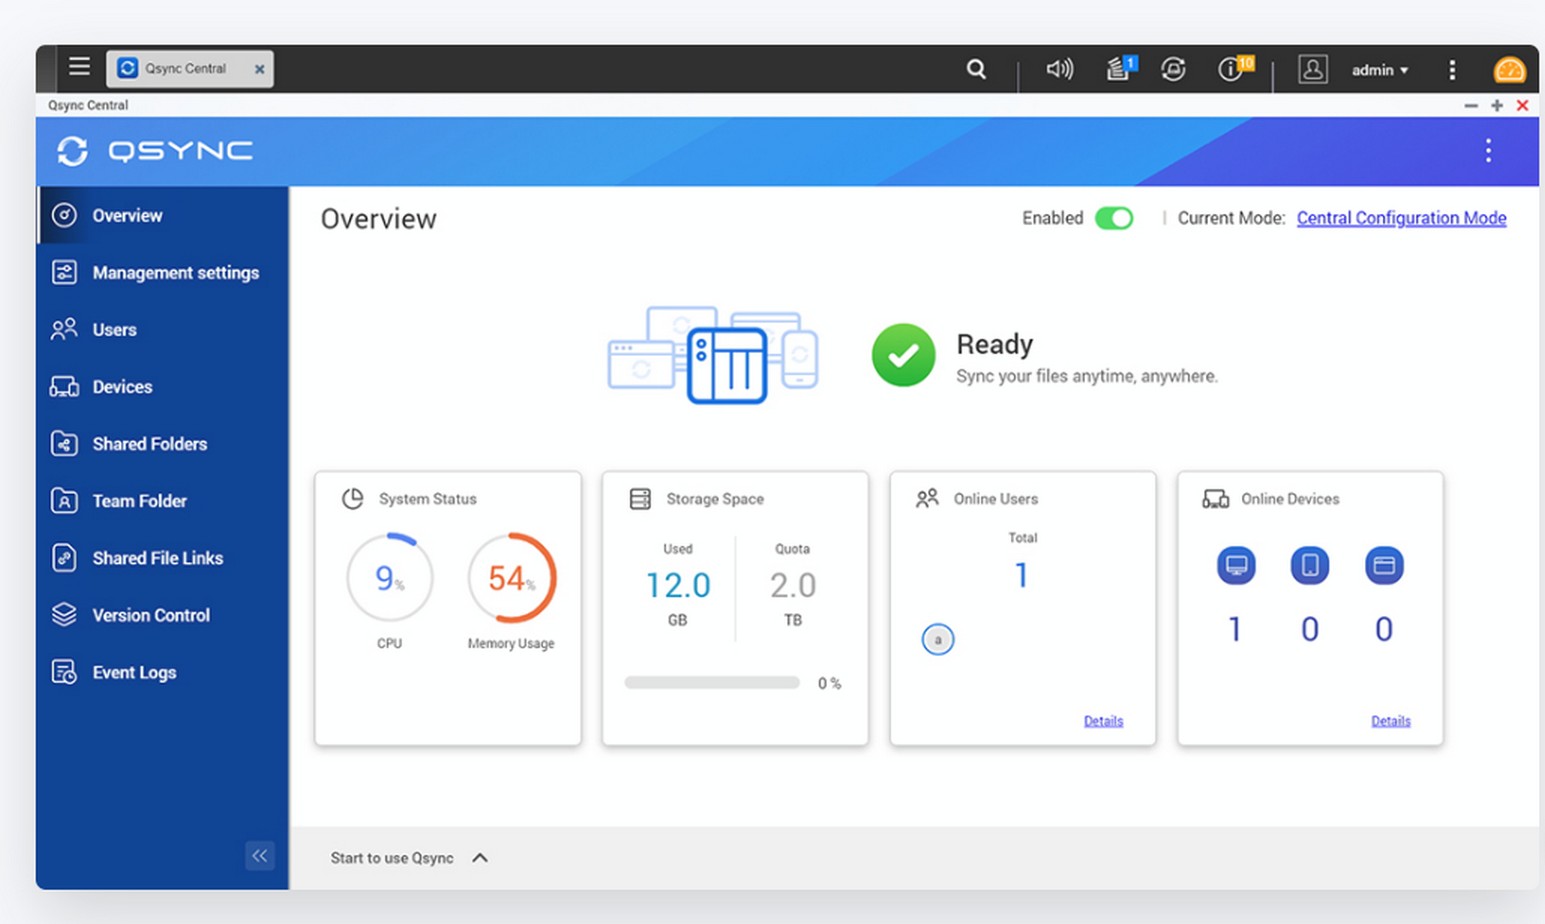Click the Overview page heading
This screenshot has height=924, width=1545.
[x=378, y=219]
